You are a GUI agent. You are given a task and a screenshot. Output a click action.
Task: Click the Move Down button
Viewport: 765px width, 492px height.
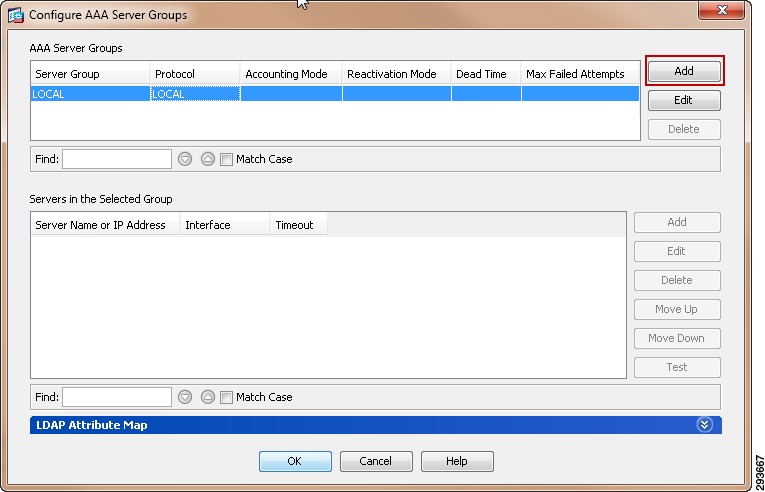677,338
